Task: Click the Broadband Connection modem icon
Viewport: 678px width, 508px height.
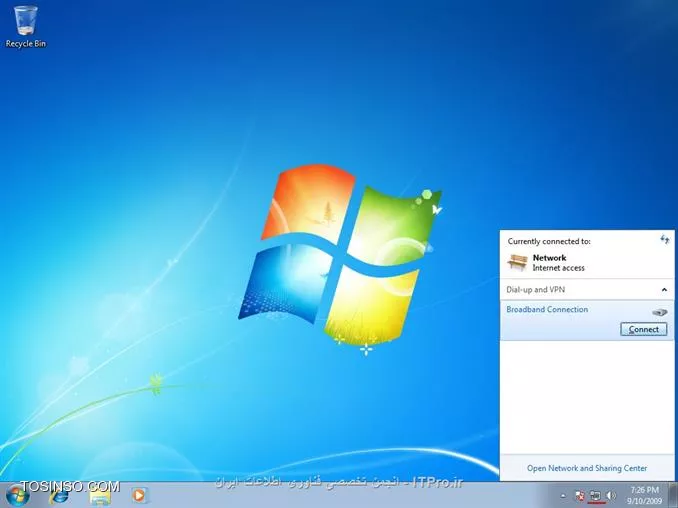Action: click(660, 312)
